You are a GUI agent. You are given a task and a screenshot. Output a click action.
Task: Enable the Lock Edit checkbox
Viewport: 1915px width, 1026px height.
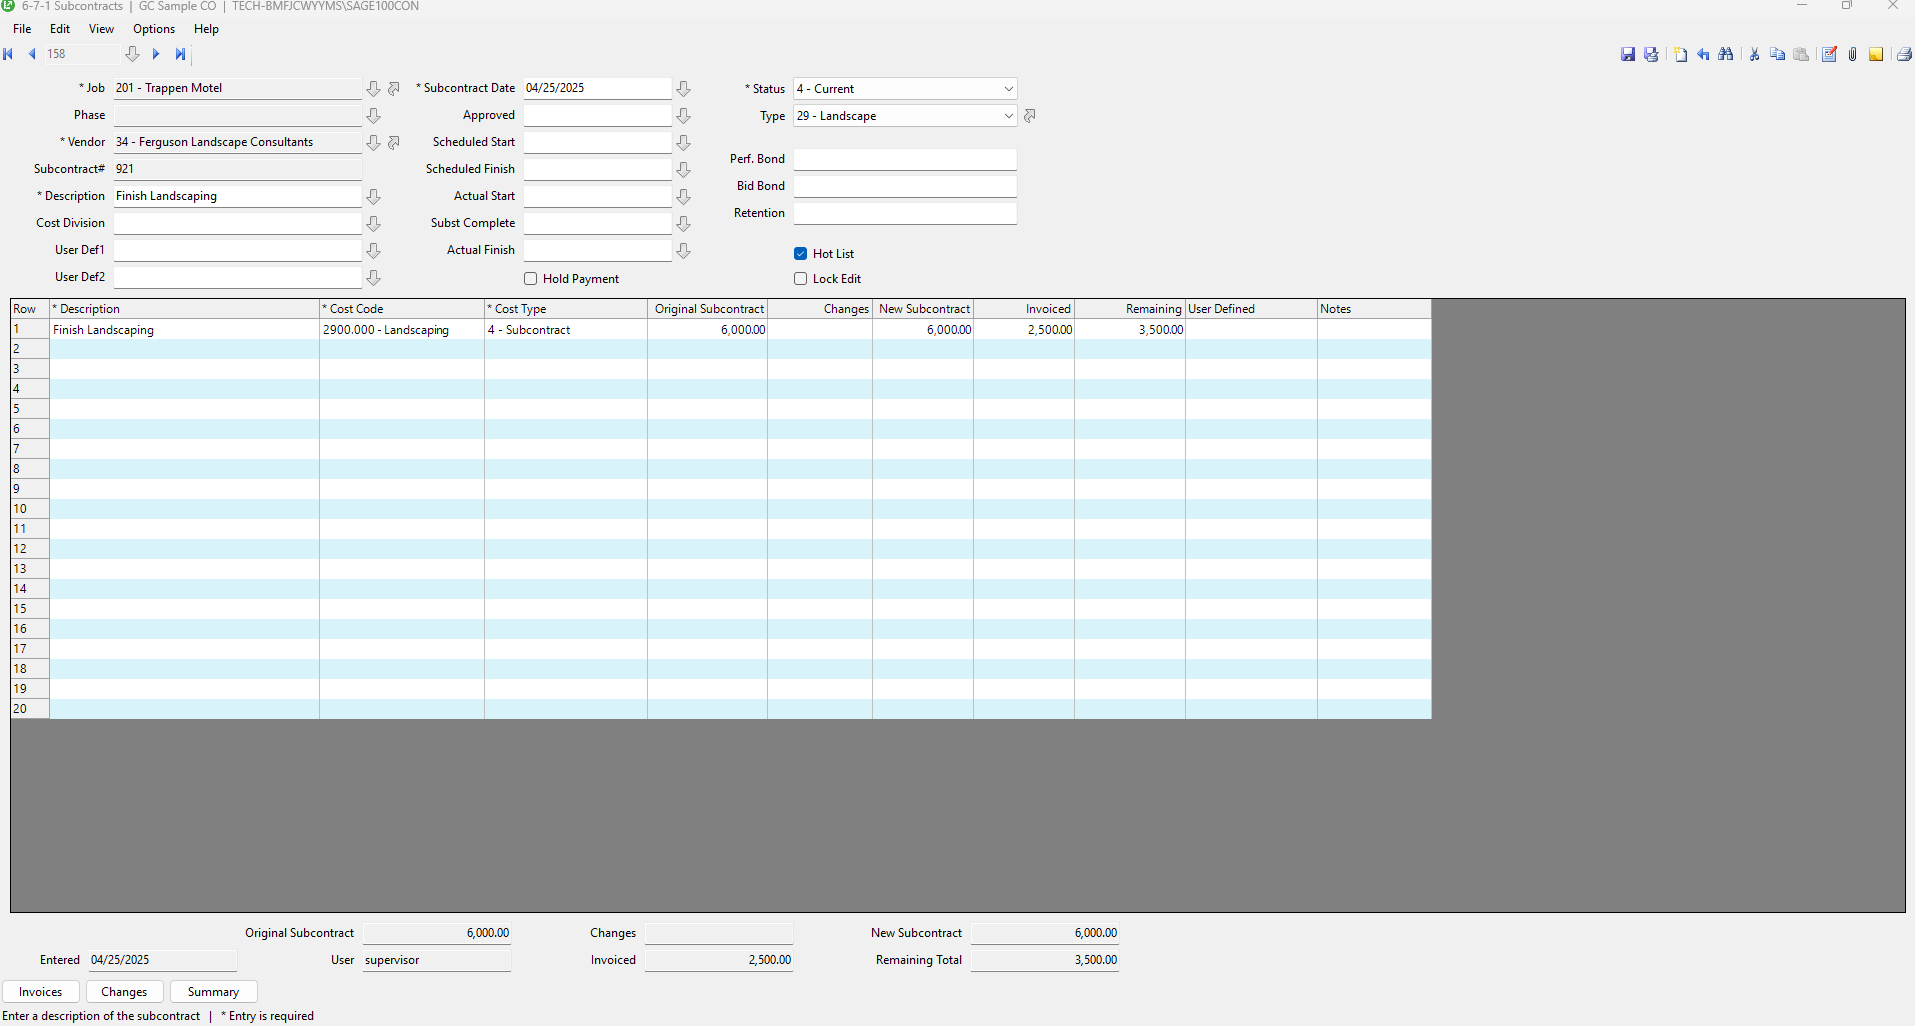tap(801, 279)
